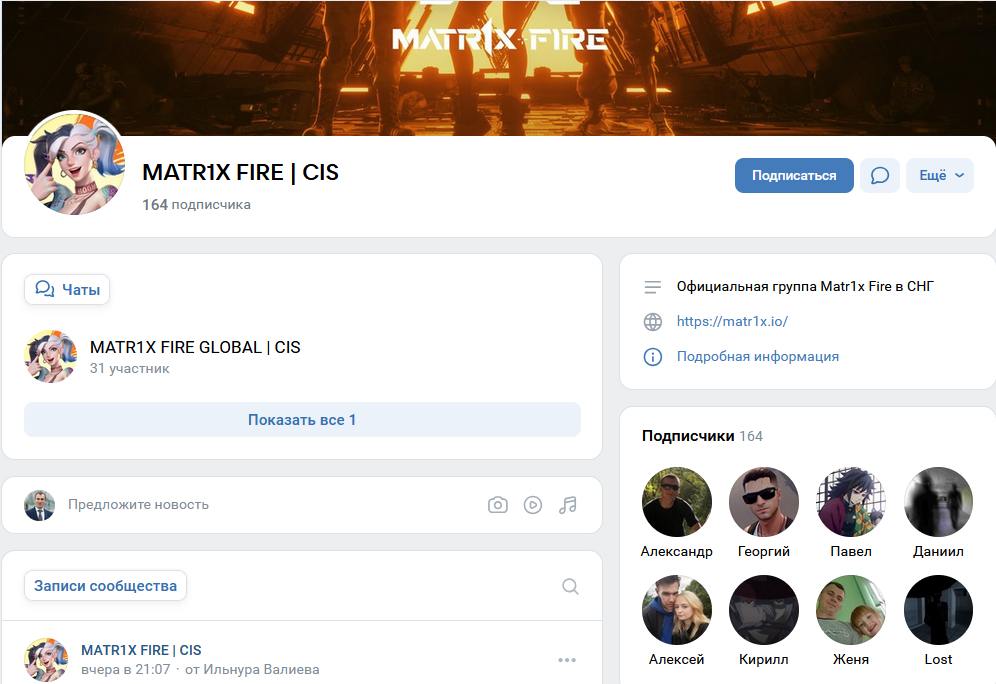Click the globe icon next to website
996x684 pixels.
pyautogui.click(x=653, y=322)
